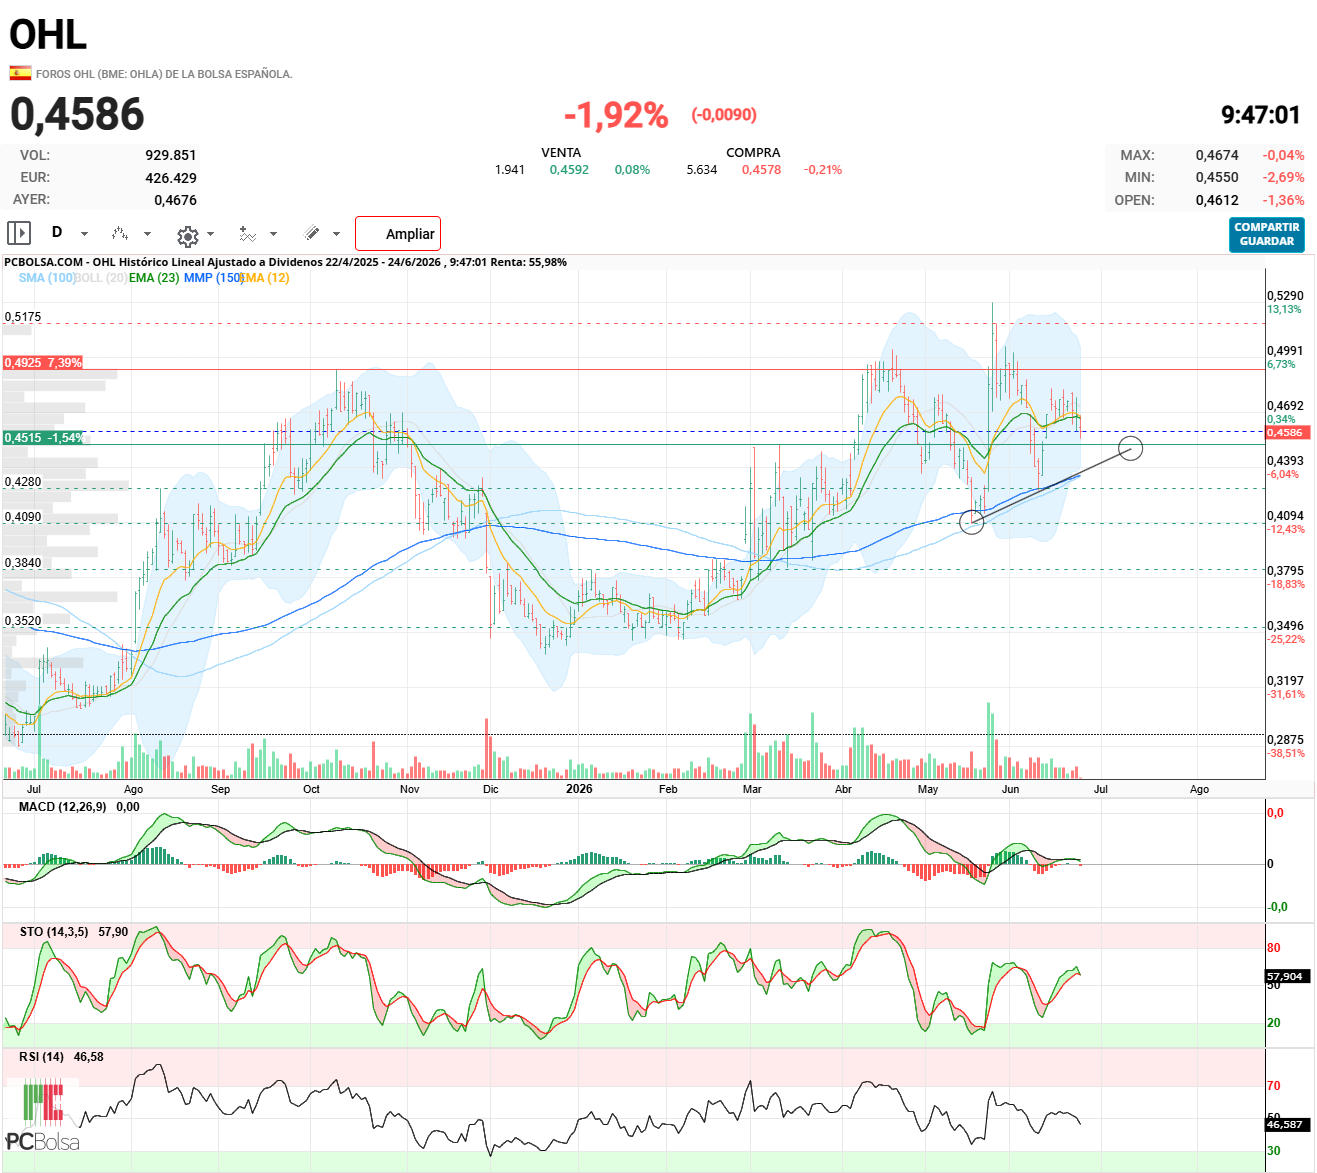Screen dimensions: 1317x1173
Task: Expand the arrow beside the pencil icon
Action: point(336,234)
